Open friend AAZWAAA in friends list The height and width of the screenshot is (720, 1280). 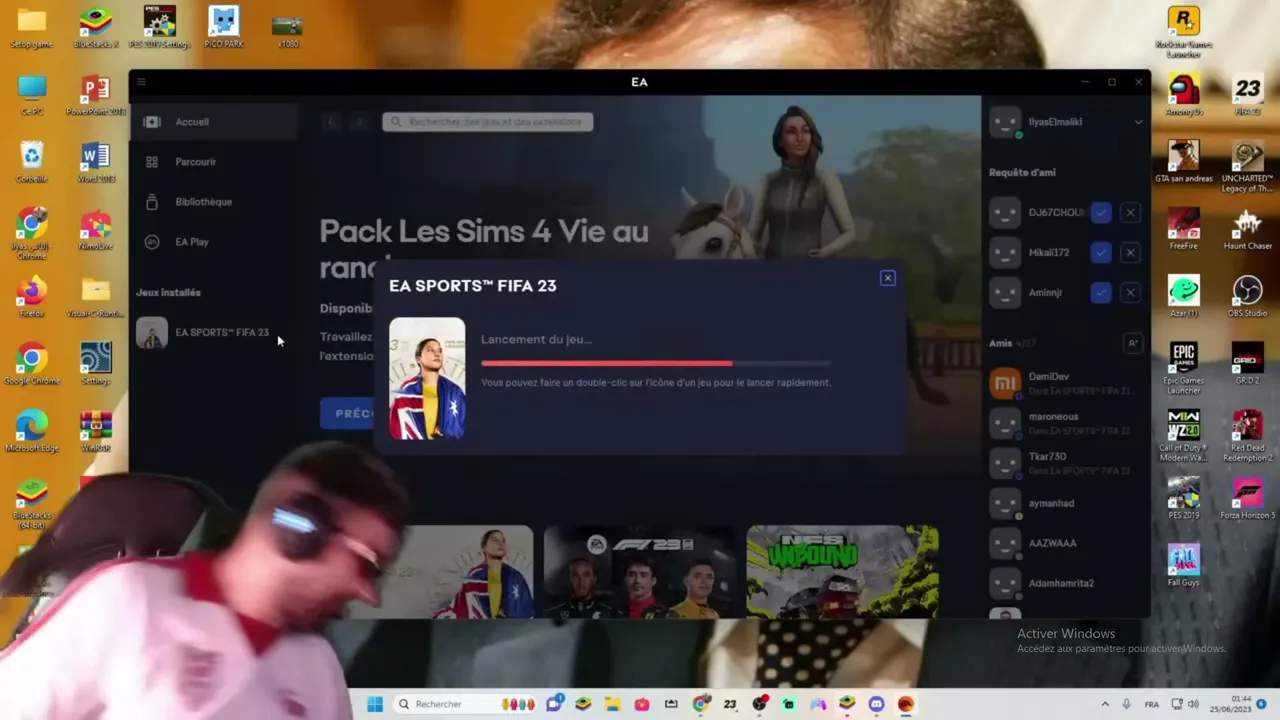pos(1066,543)
